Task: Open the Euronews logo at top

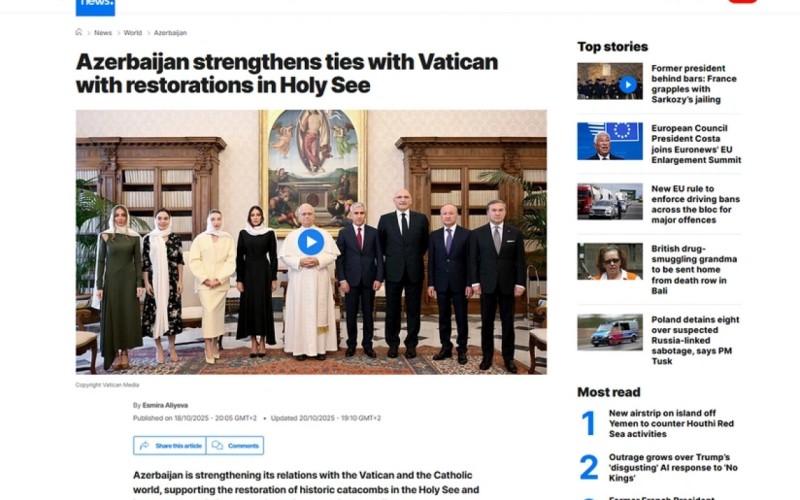Action: click(x=95, y=7)
